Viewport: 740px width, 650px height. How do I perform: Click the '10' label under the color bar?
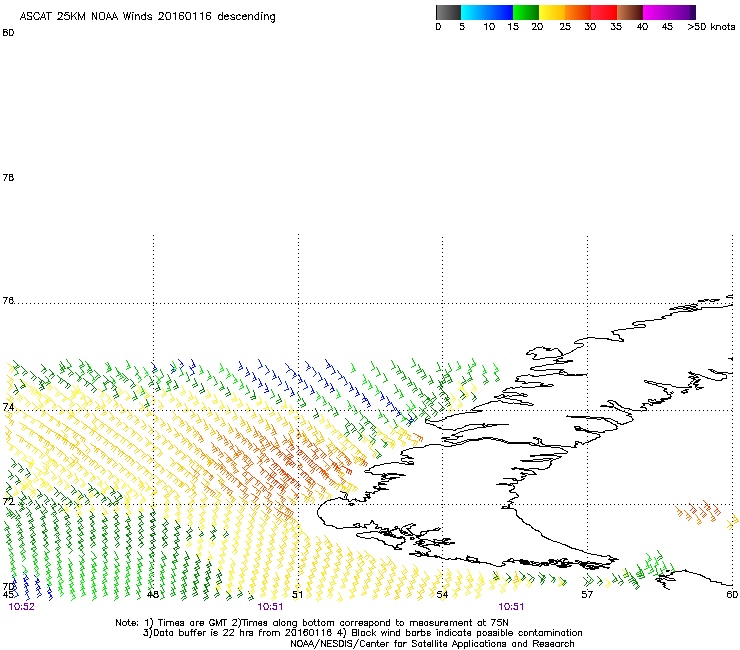[489, 27]
